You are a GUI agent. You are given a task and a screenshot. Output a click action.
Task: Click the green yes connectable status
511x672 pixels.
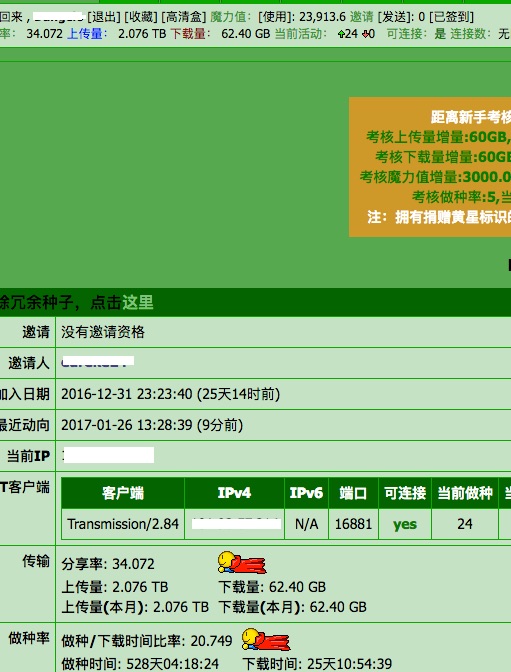405,524
